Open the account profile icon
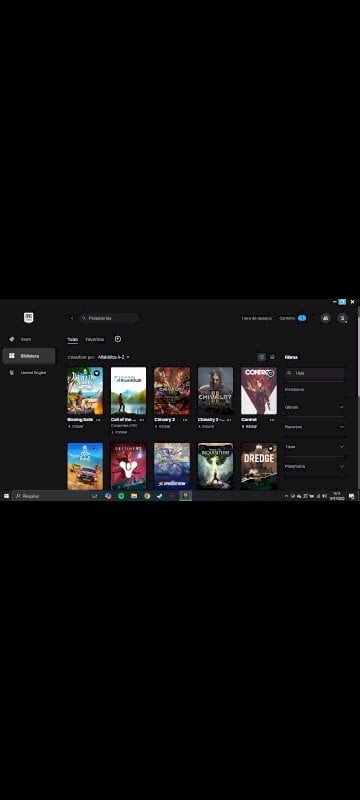This screenshot has height=800, width=360. pos(343,318)
